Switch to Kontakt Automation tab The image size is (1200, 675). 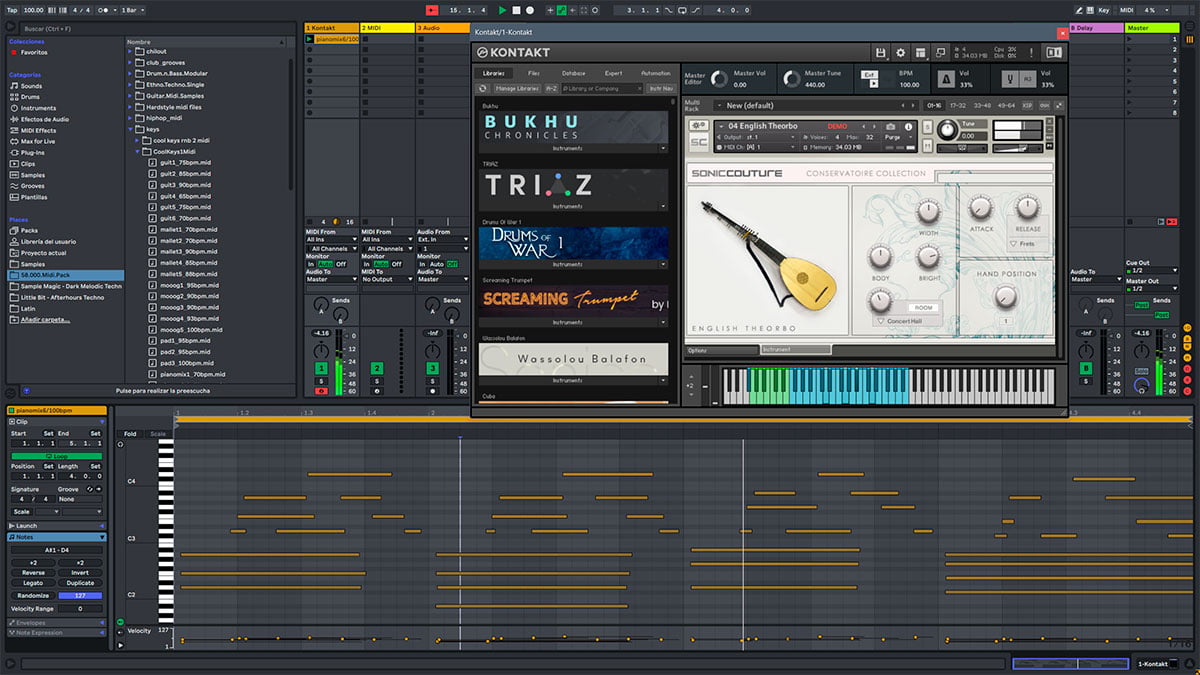click(x=656, y=73)
